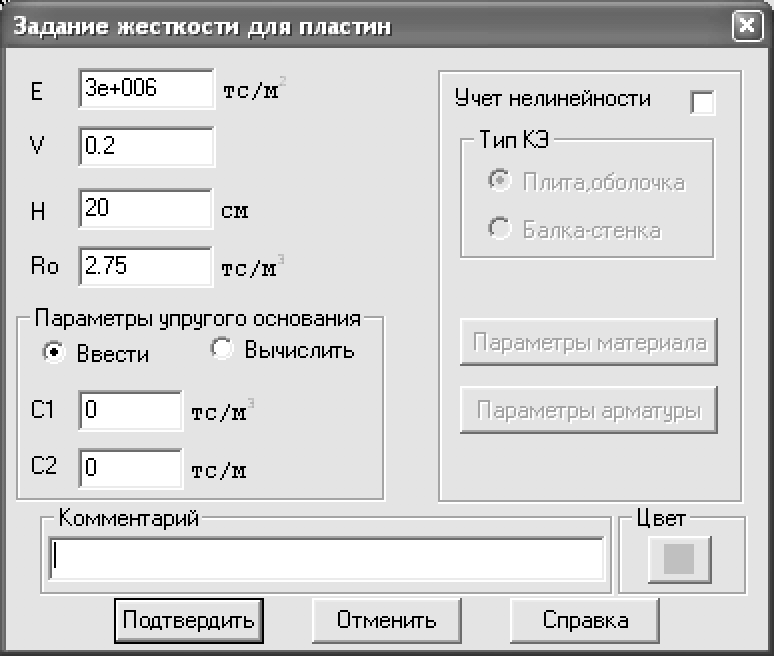Click the тс/м² unit label beside E
The height and width of the screenshot is (656, 774).
254,89
